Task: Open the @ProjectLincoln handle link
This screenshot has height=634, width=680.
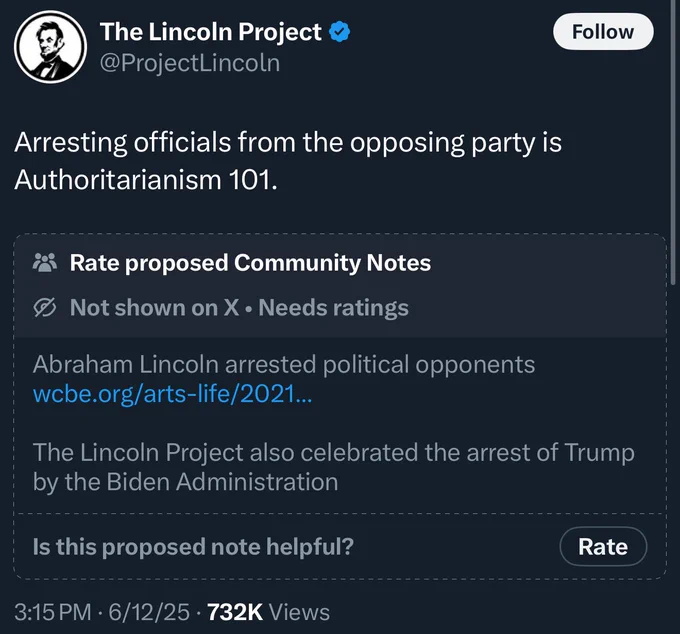Action: (190, 63)
